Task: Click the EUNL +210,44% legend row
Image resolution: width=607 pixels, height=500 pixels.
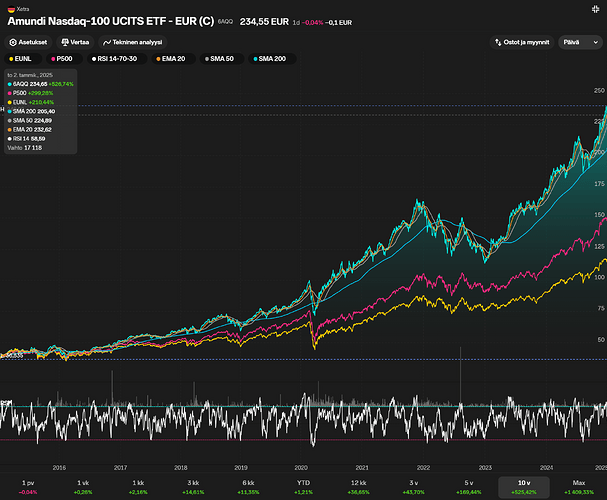Action: tap(30, 102)
